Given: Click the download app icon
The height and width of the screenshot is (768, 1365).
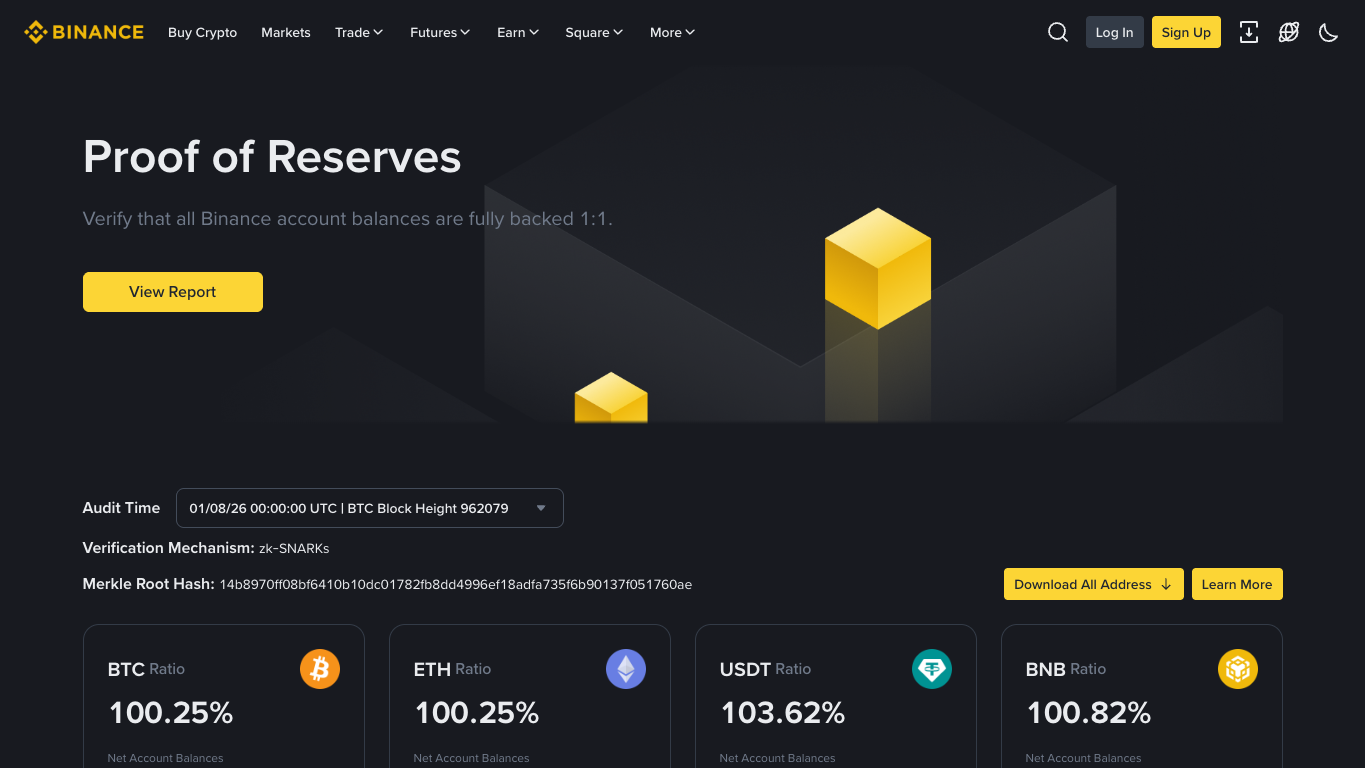Looking at the screenshot, I should [1249, 32].
